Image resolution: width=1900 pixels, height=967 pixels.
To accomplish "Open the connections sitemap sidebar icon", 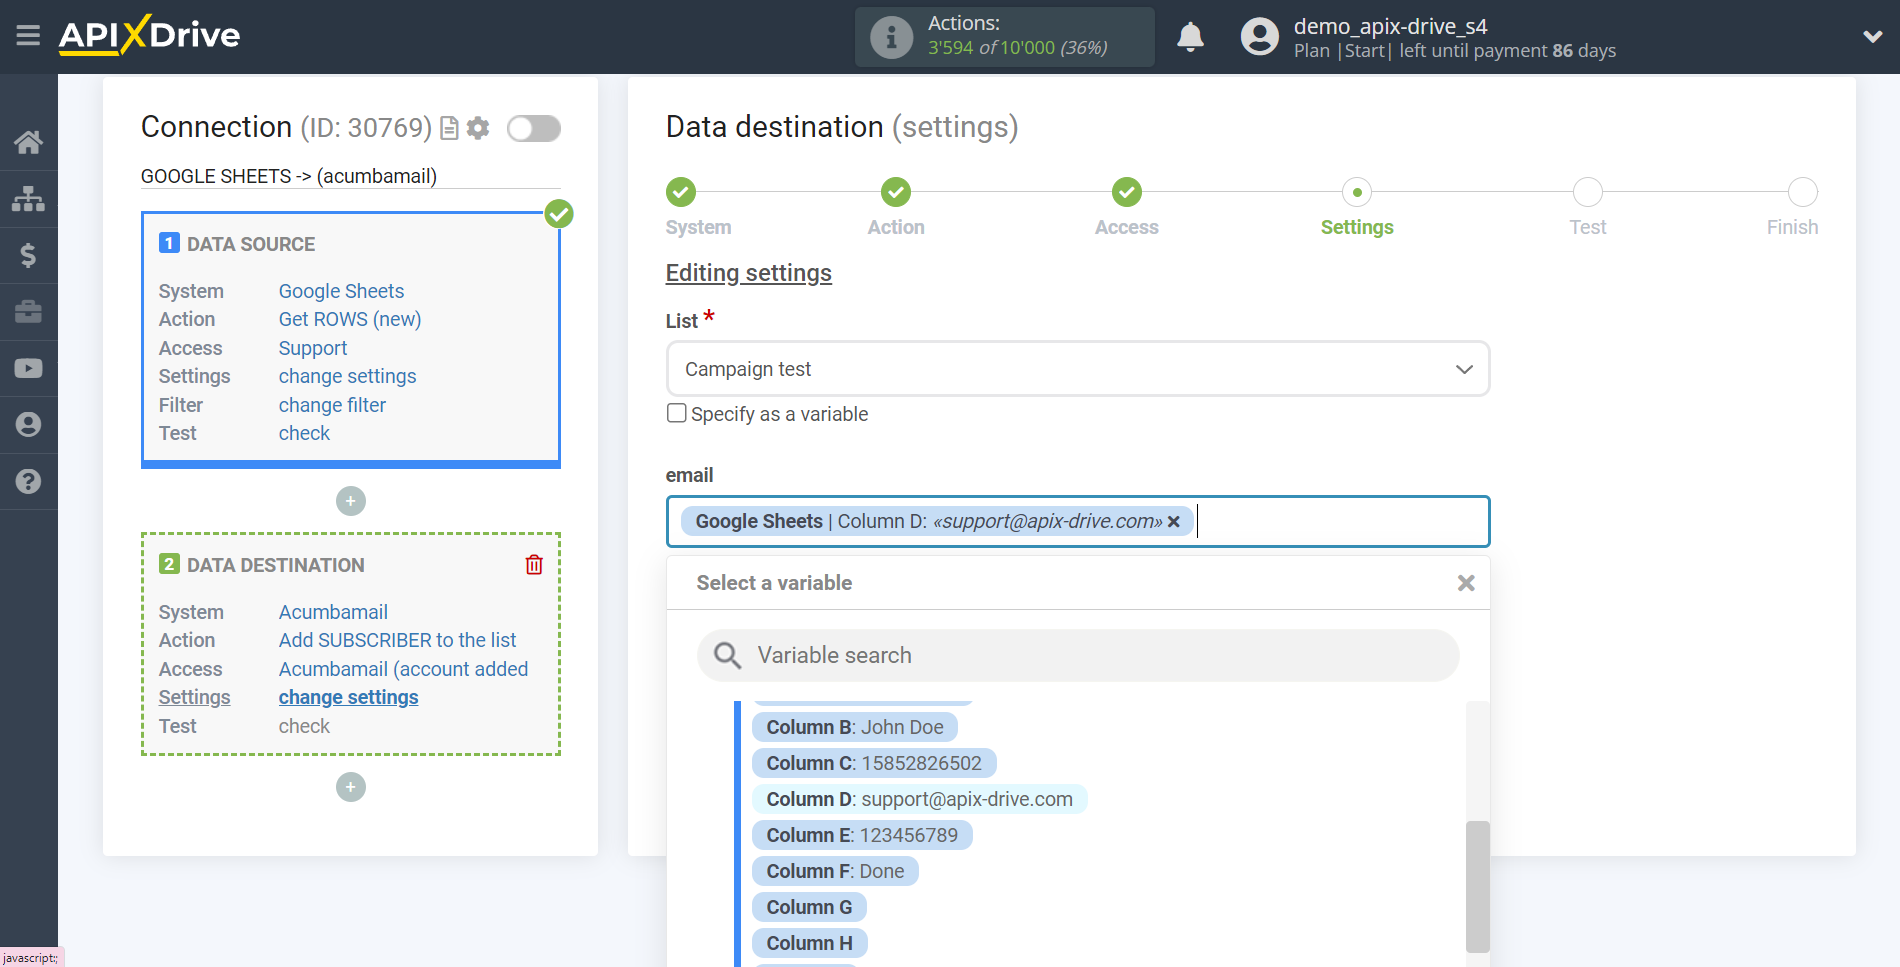I will pyautogui.click(x=28, y=199).
